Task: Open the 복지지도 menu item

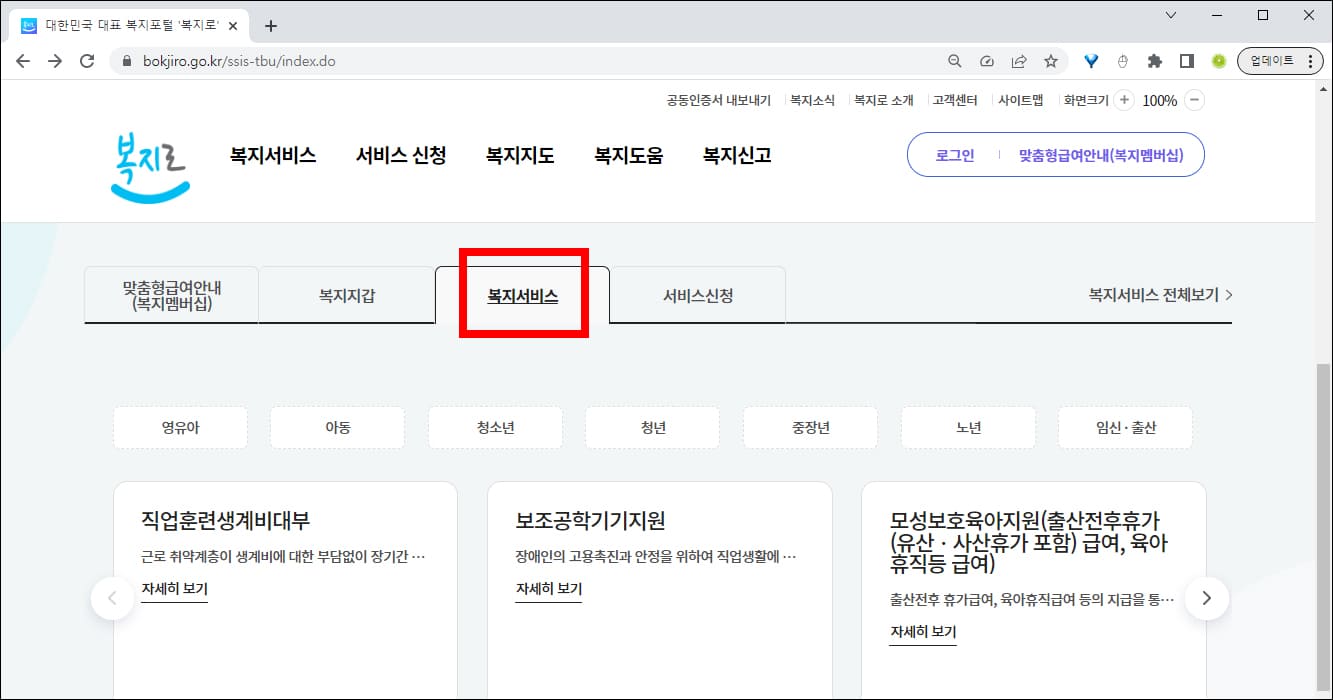Action: coord(519,155)
